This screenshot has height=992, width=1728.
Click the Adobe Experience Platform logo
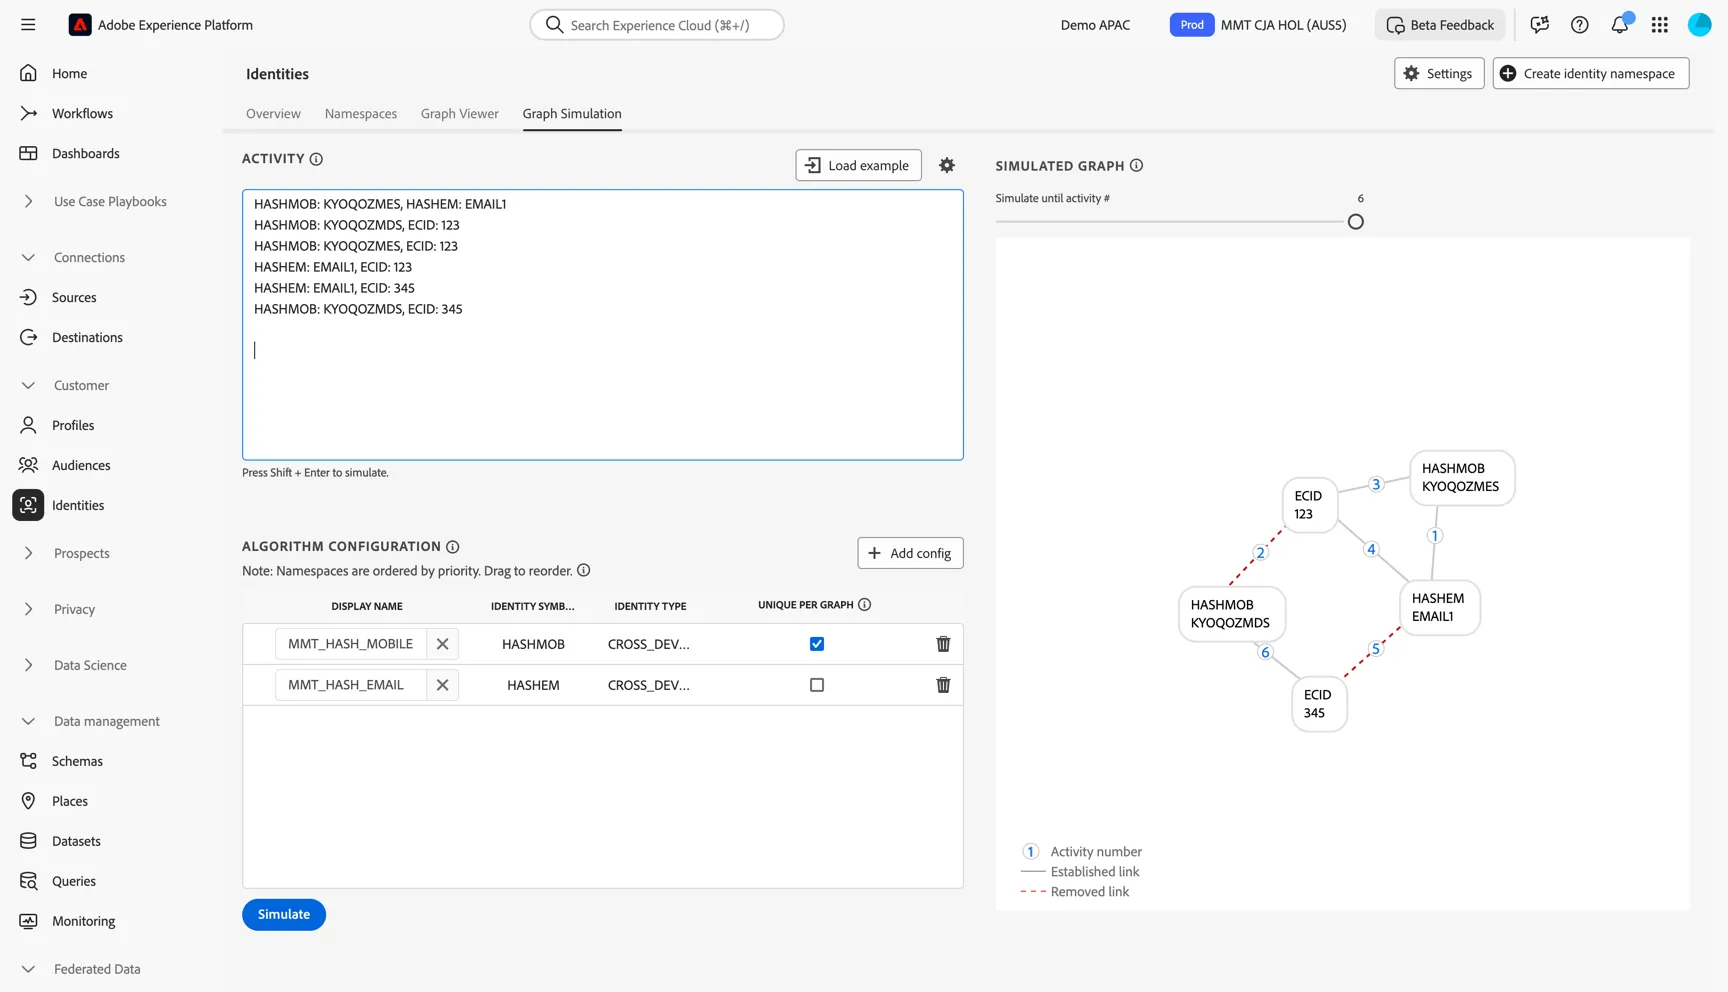pos(80,25)
